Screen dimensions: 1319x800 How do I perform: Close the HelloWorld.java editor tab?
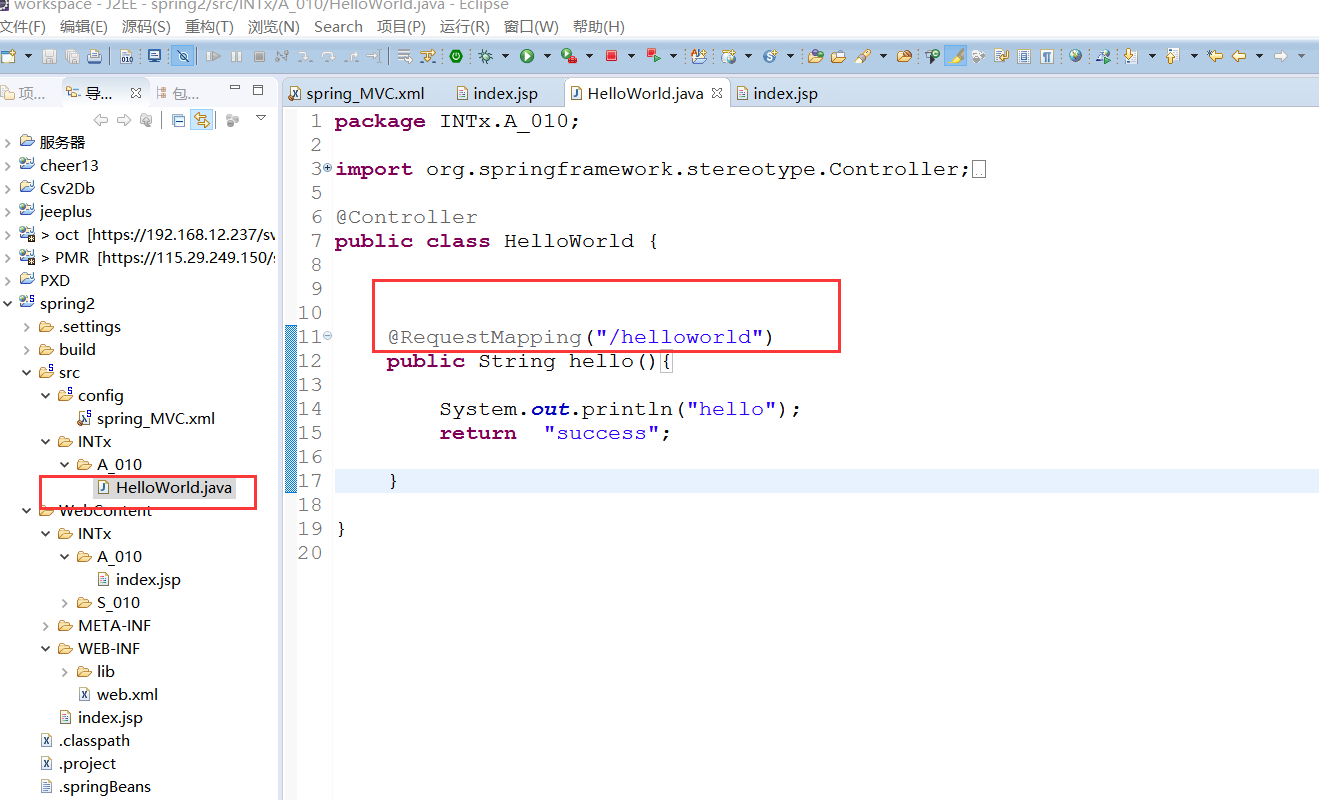[x=716, y=93]
